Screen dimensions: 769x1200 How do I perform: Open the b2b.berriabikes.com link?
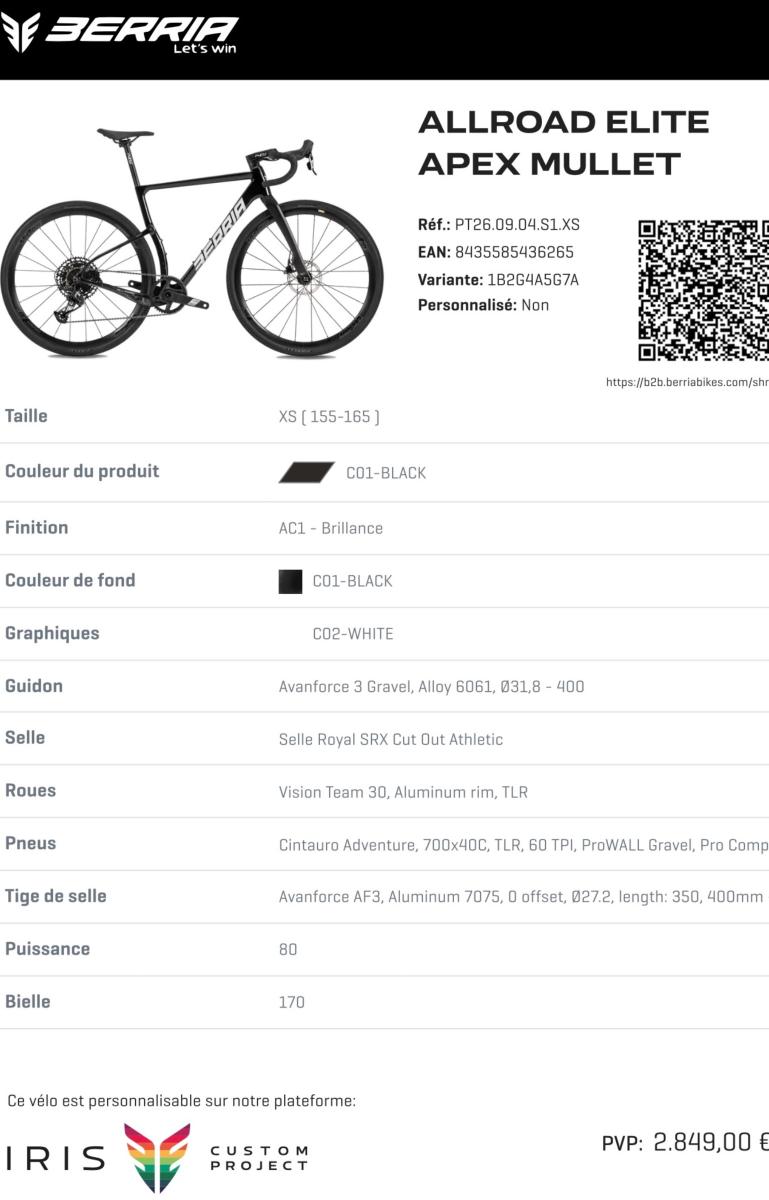(687, 382)
